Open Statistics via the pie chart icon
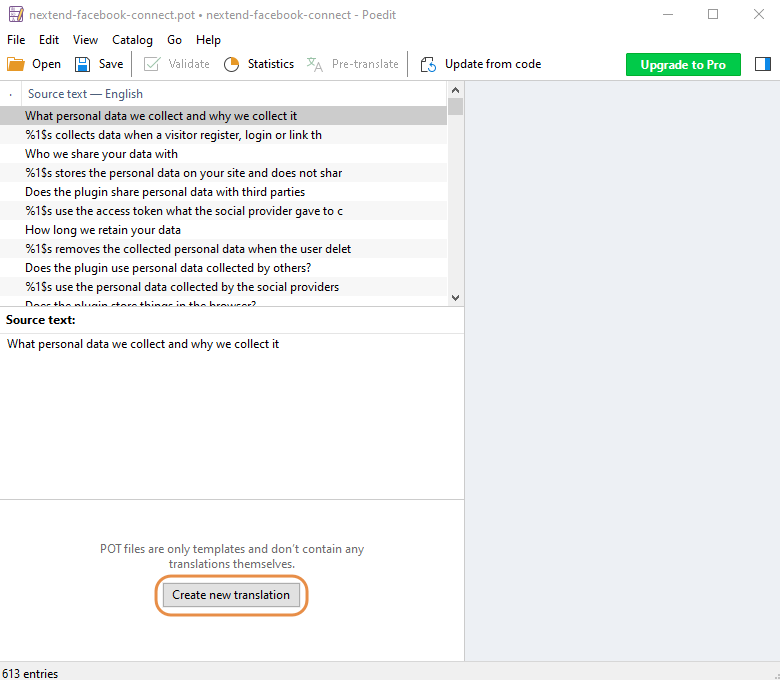 231,64
